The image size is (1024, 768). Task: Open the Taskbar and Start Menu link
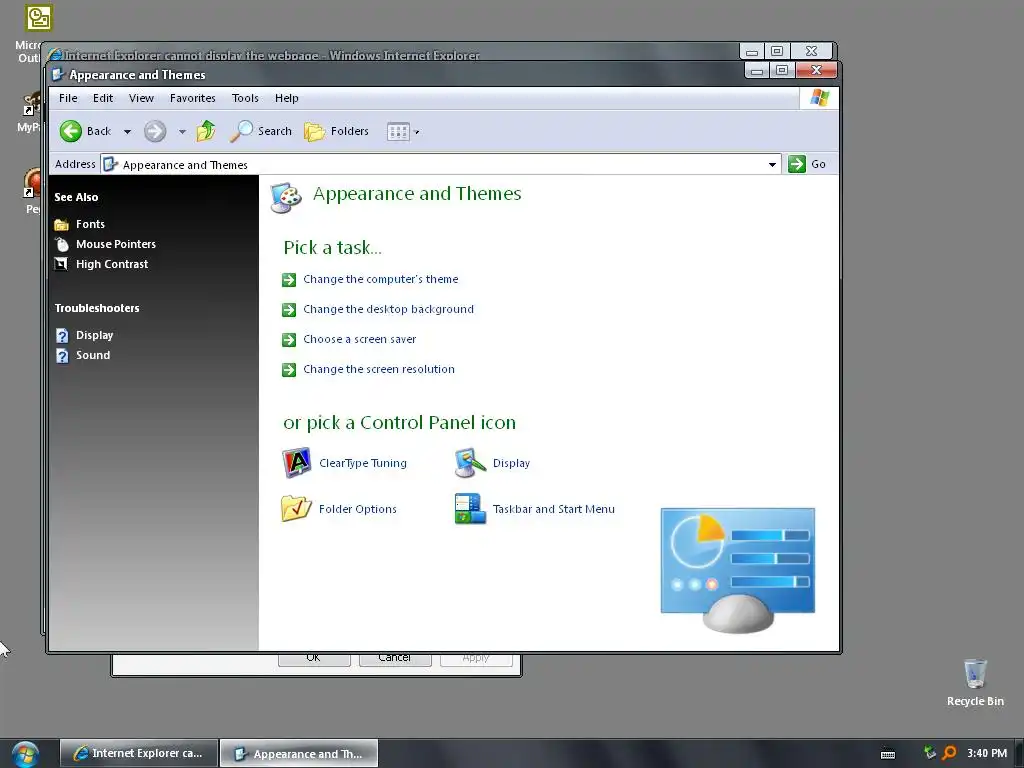click(x=554, y=509)
